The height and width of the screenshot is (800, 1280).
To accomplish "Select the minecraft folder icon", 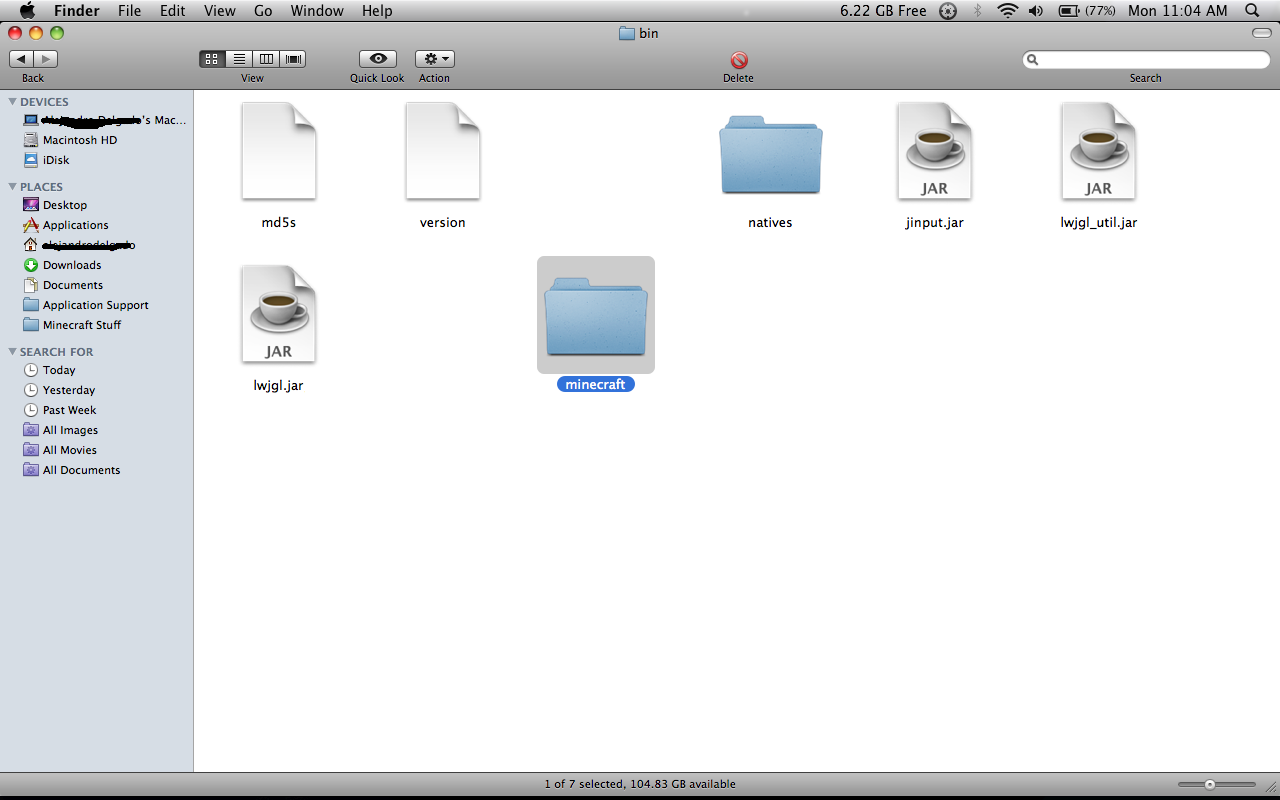I will (x=596, y=315).
